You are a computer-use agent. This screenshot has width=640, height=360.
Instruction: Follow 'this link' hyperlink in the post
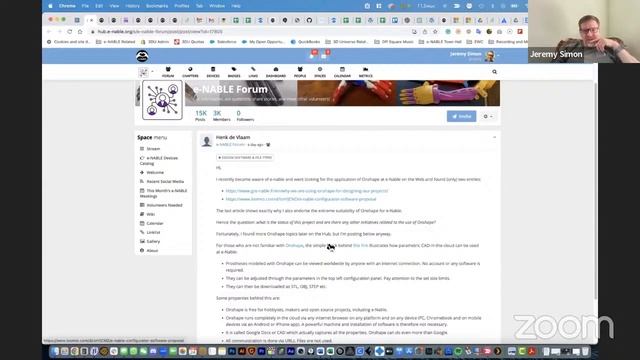(360, 245)
